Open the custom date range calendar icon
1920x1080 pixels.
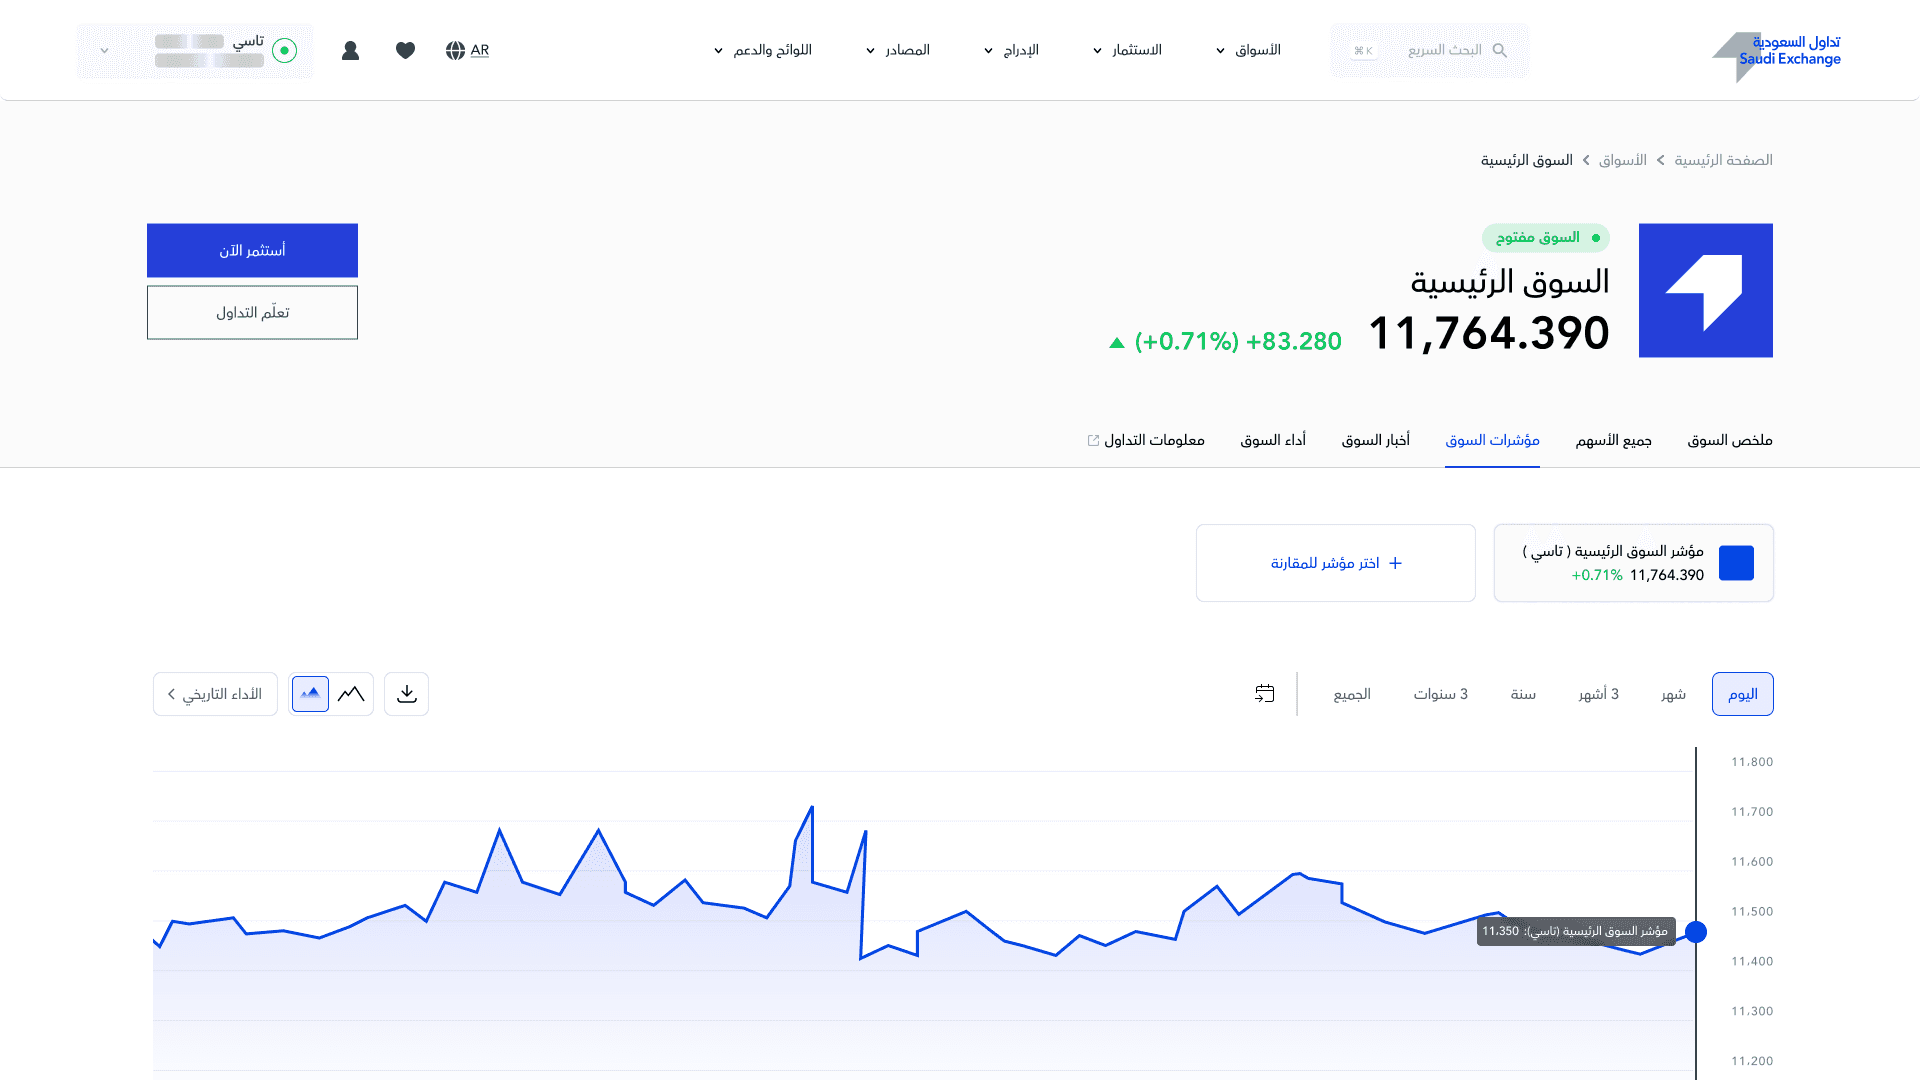tap(1265, 694)
